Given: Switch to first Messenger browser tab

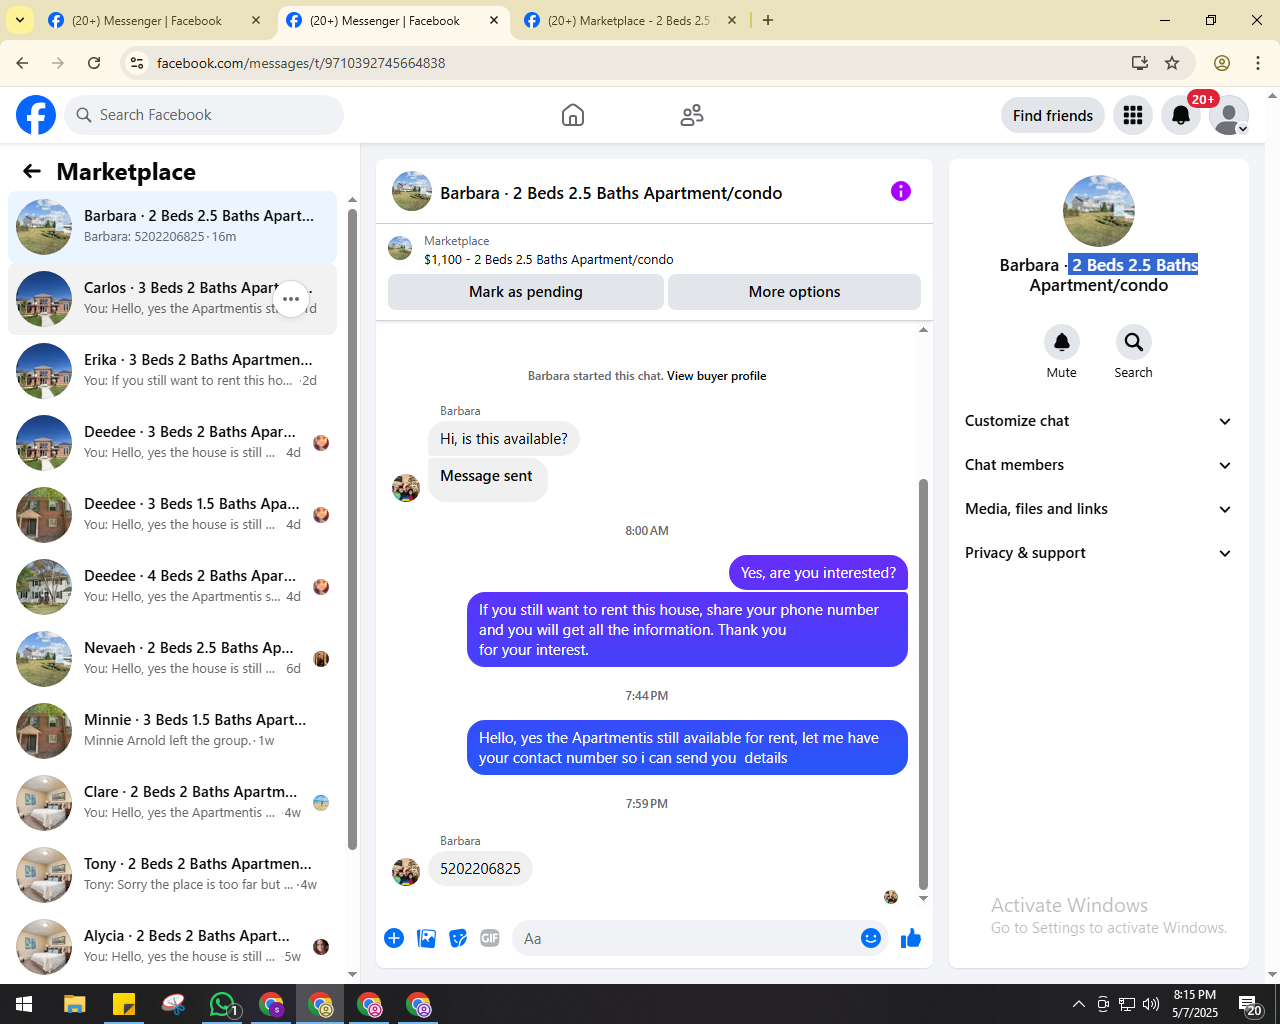Looking at the screenshot, I should [155, 20].
